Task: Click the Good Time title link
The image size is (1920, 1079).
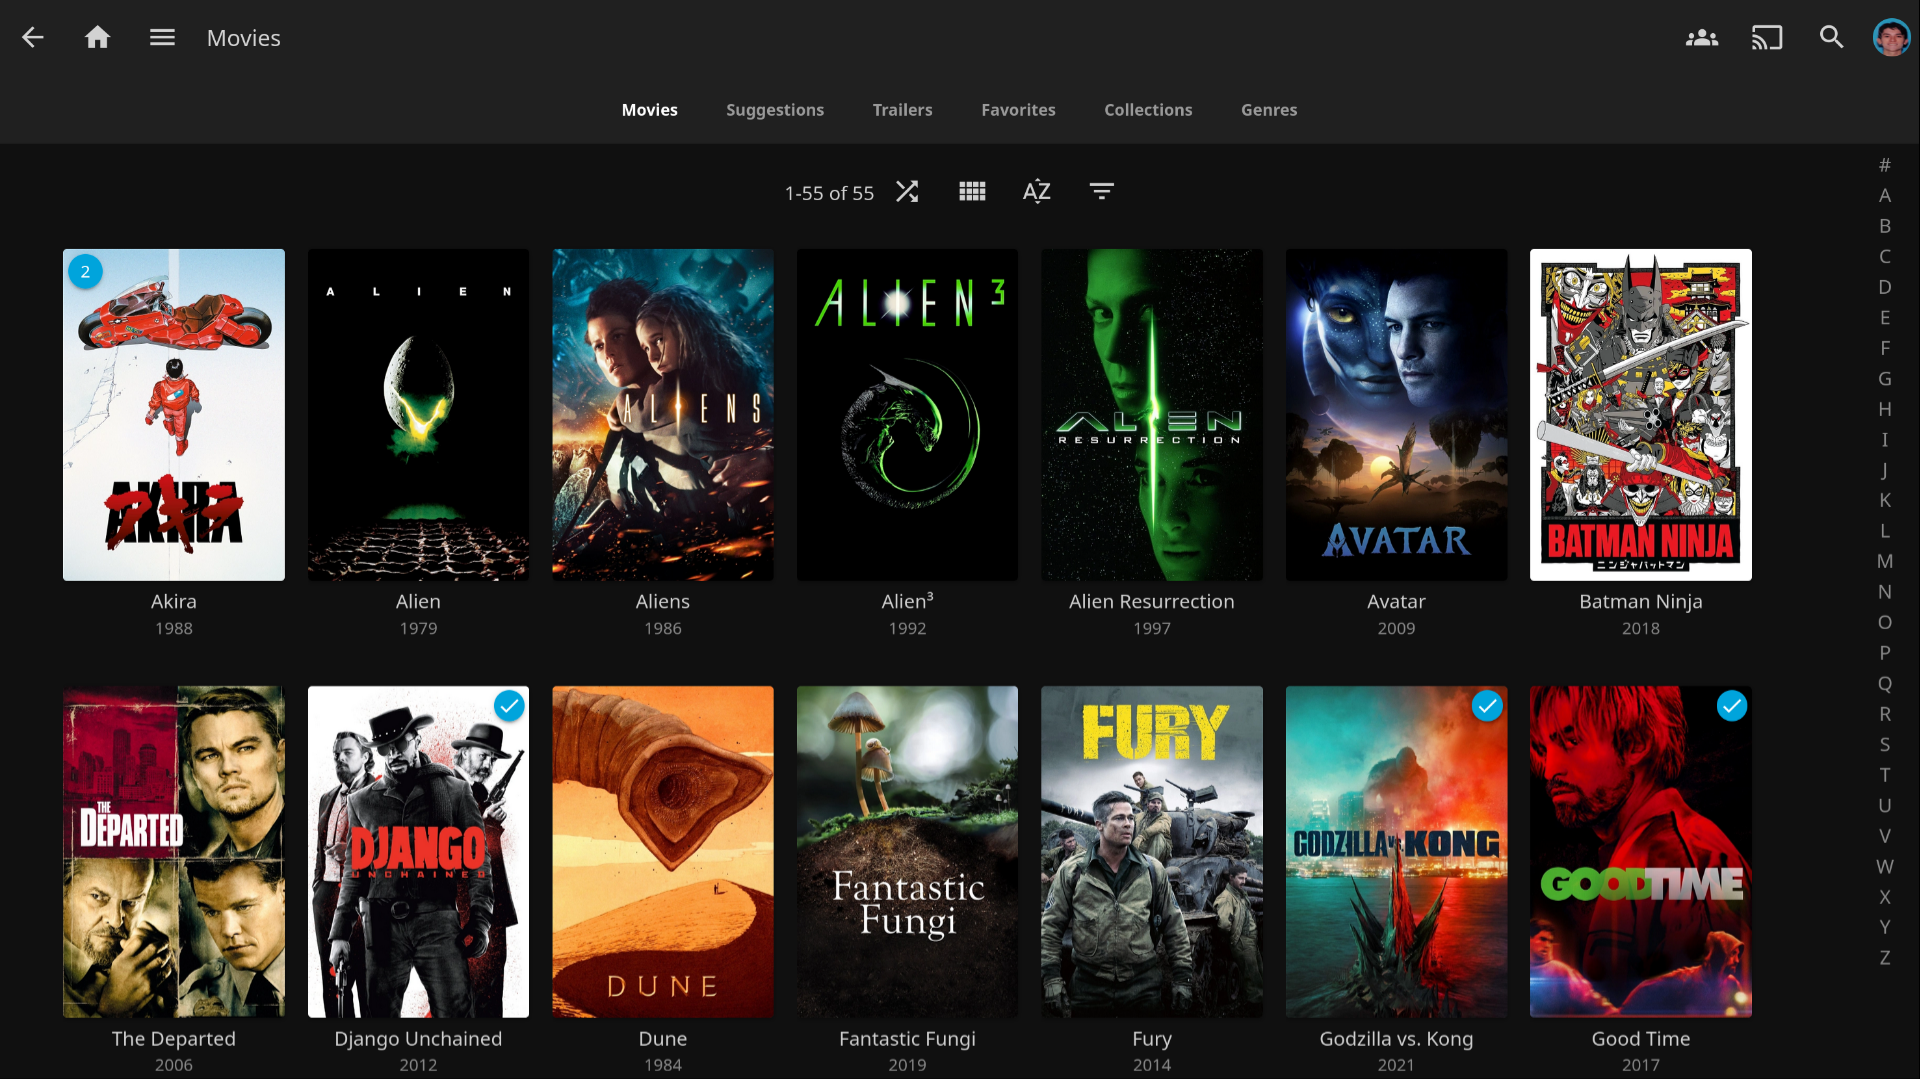Action: coord(1641,1039)
